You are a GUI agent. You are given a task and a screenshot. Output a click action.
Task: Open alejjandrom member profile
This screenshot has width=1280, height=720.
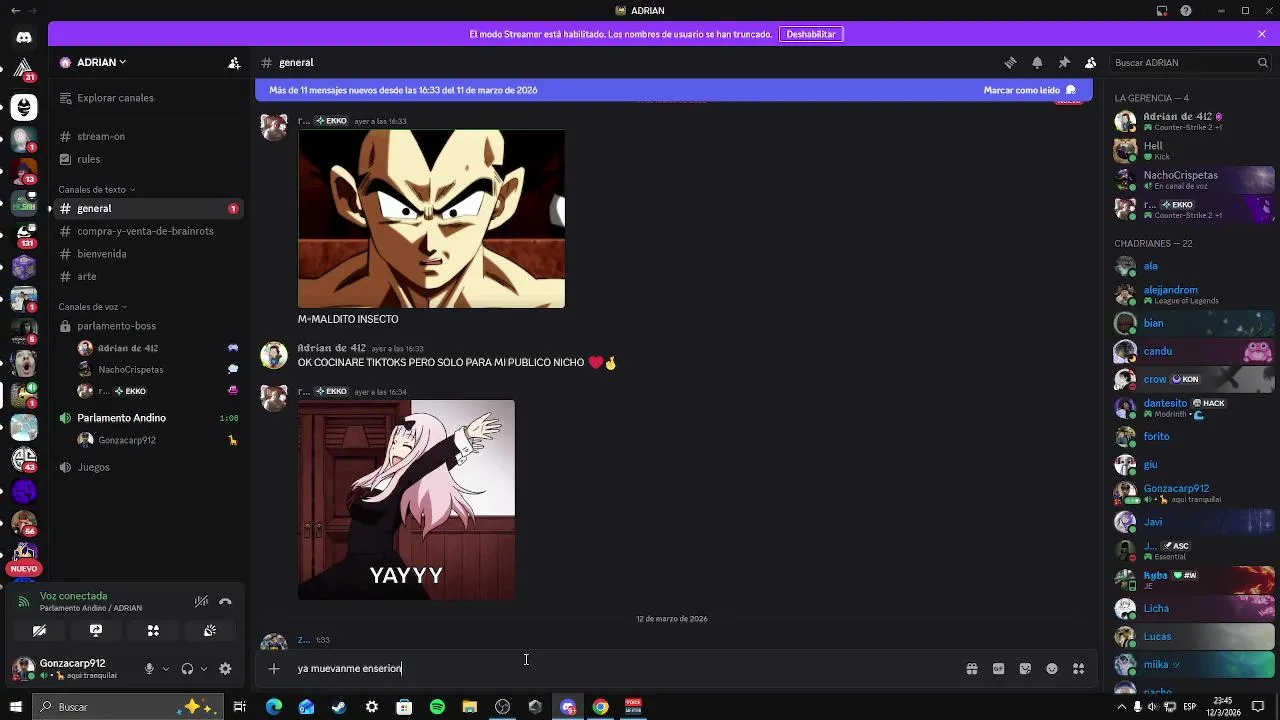tap(1194, 294)
